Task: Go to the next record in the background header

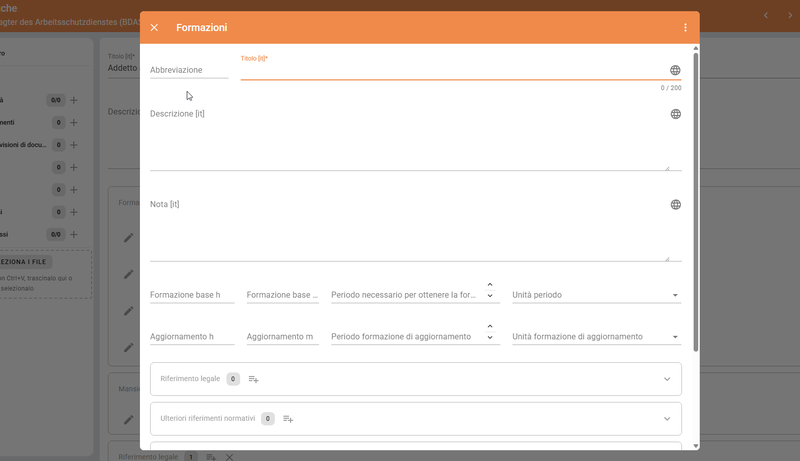Action: pos(790,15)
